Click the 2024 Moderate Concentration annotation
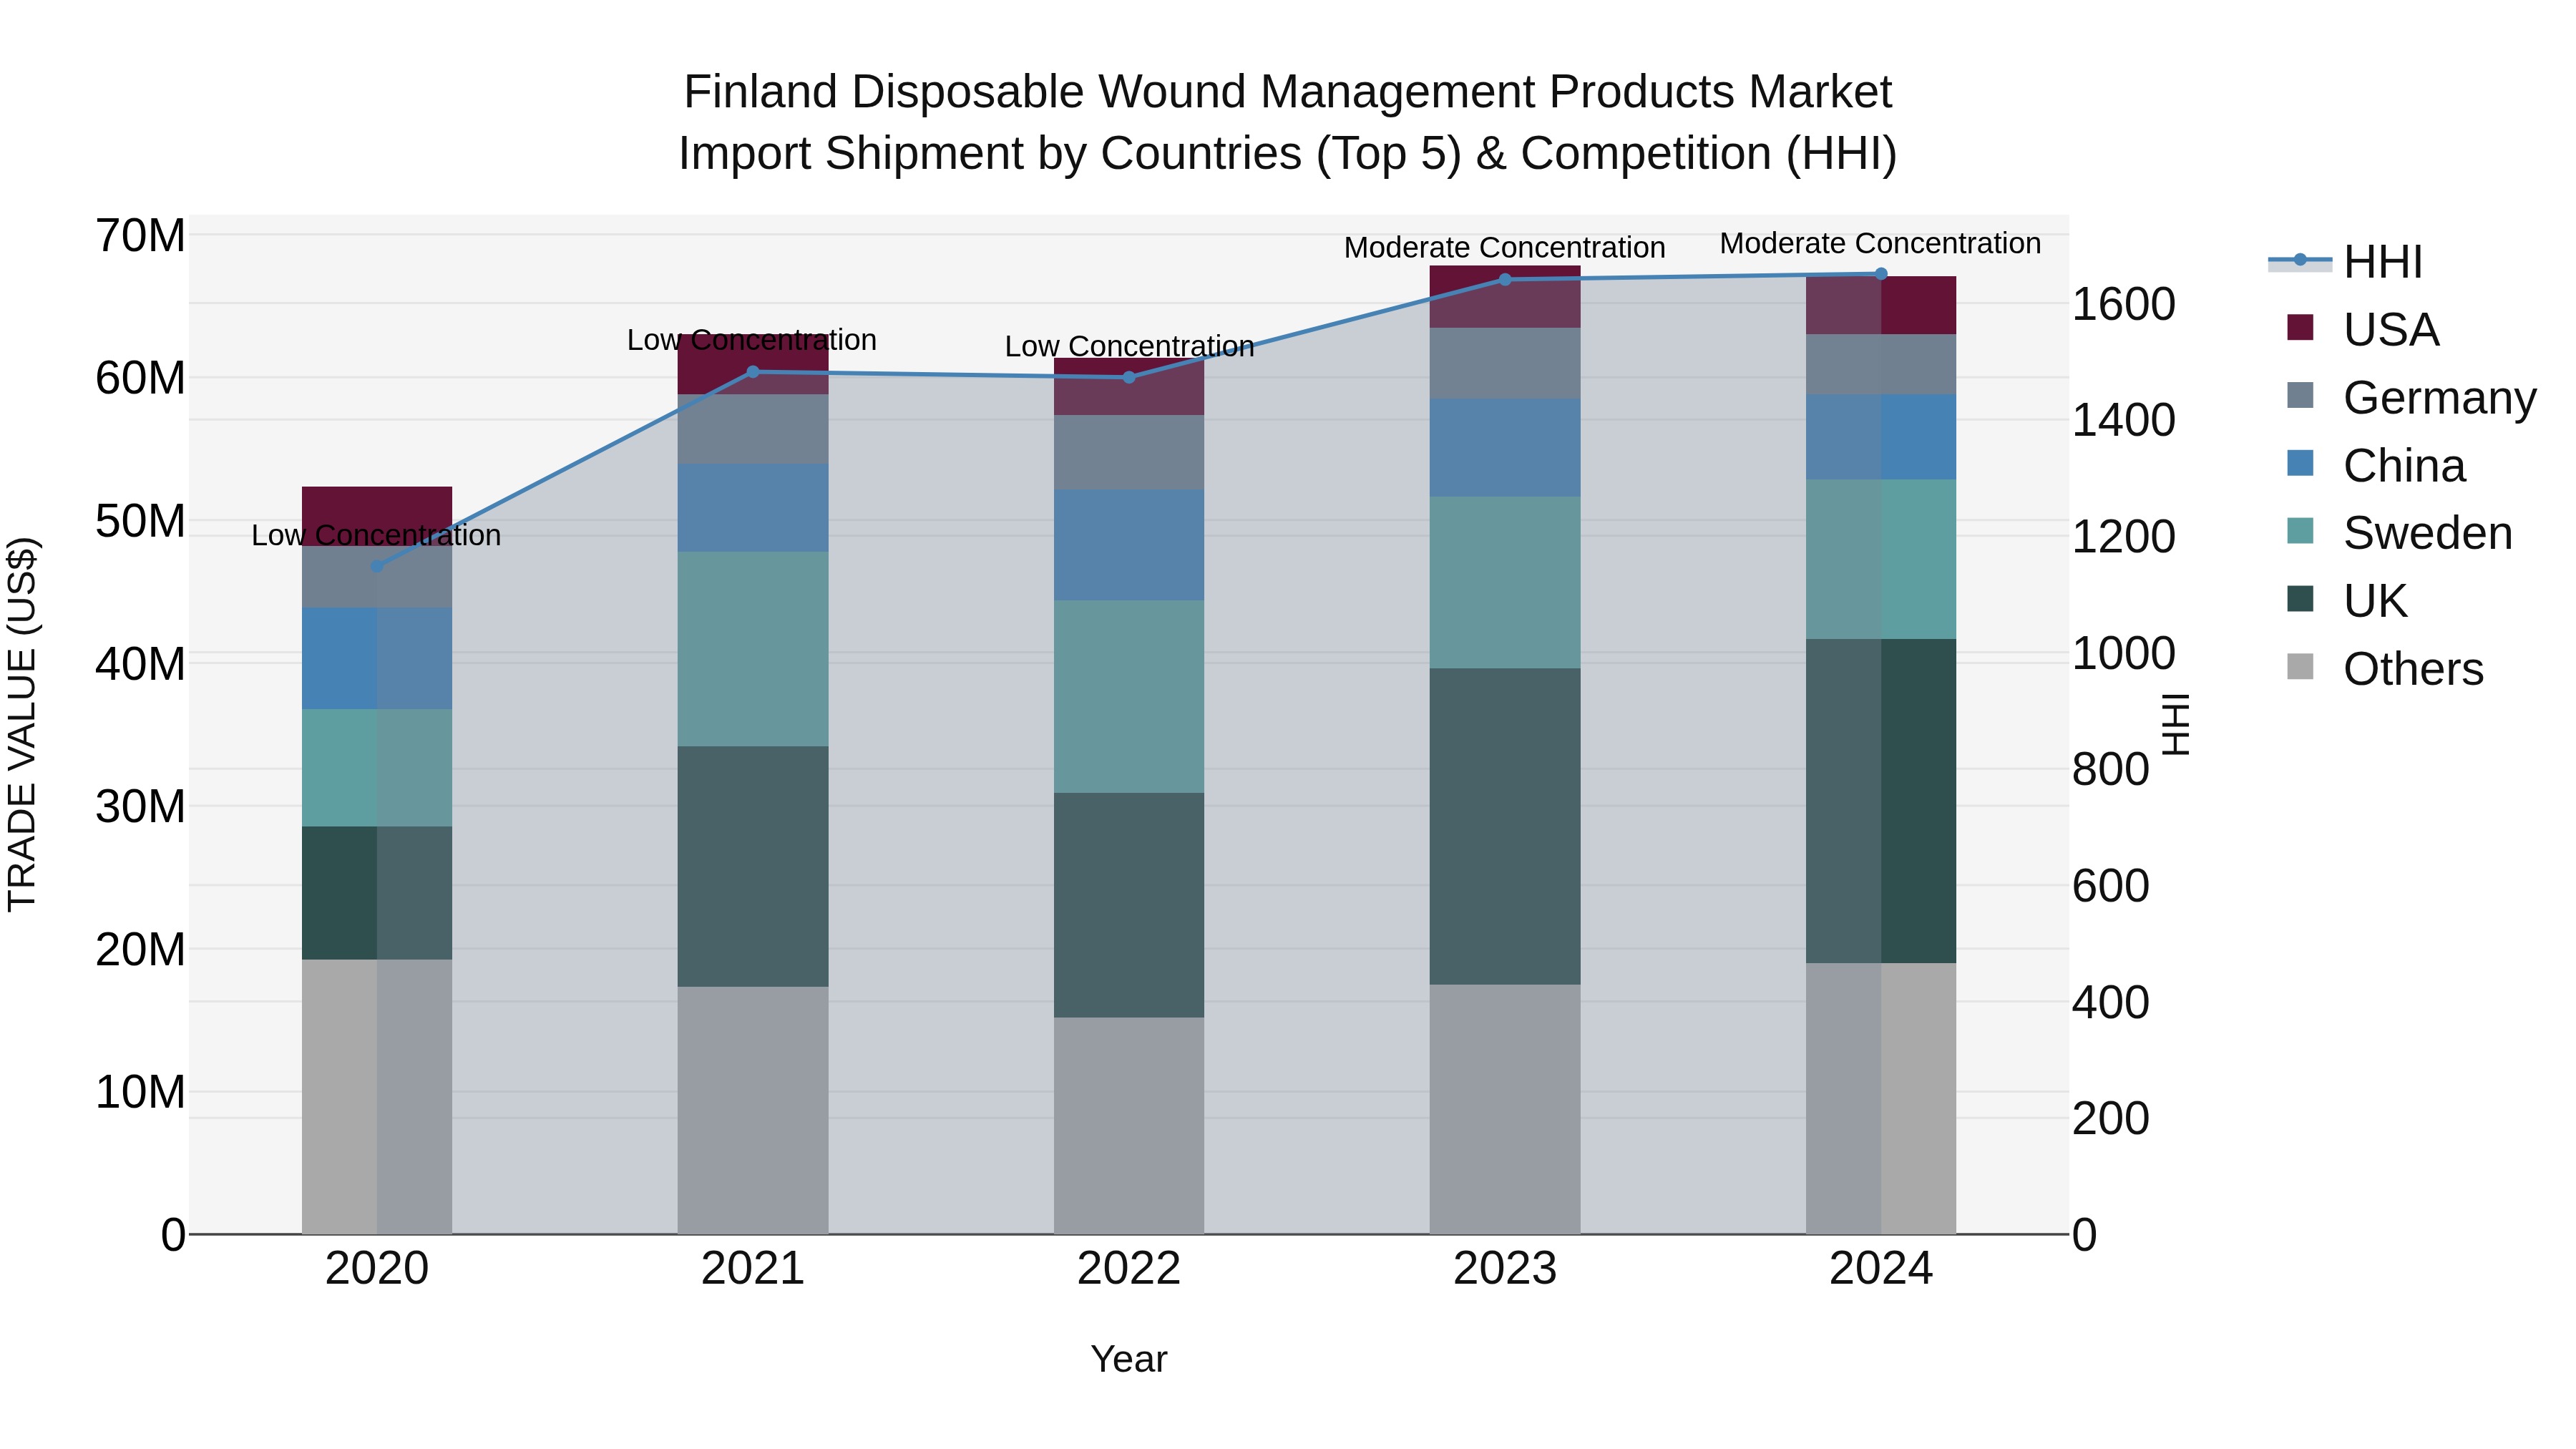The width and height of the screenshot is (2576, 1449). click(1881, 244)
